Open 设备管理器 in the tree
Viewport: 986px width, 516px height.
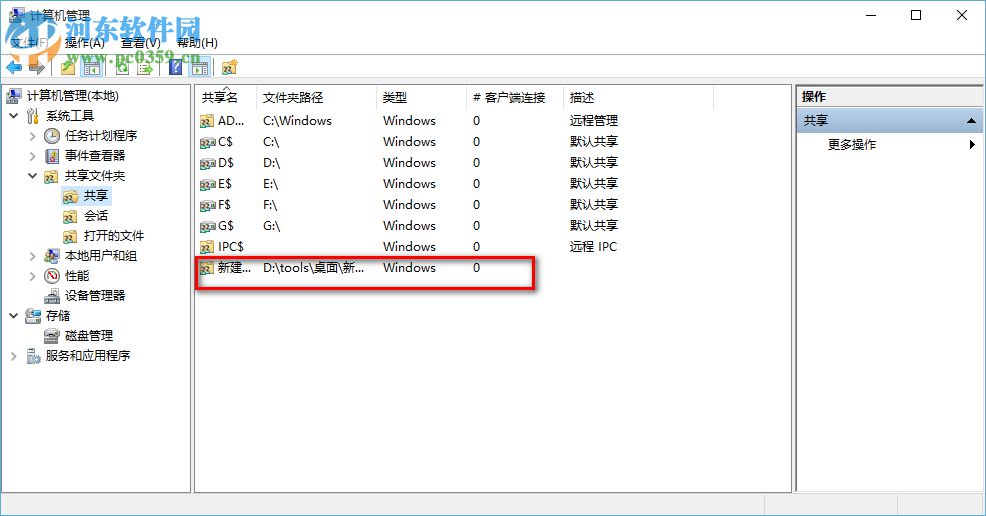pyautogui.click(x=95, y=296)
